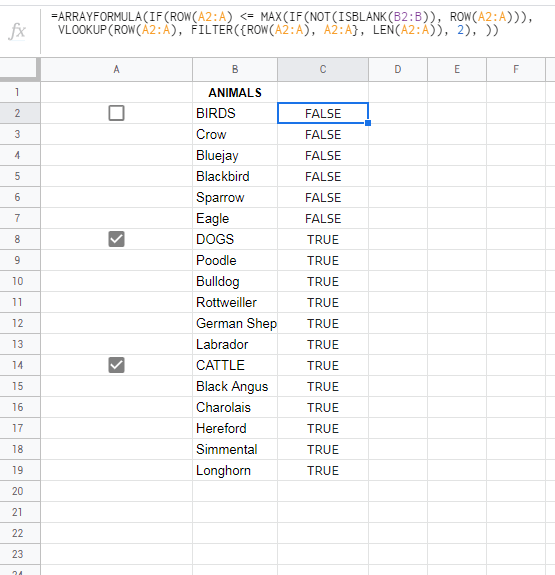Select column E header
This screenshot has height=575, width=555.
[x=457, y=69]
